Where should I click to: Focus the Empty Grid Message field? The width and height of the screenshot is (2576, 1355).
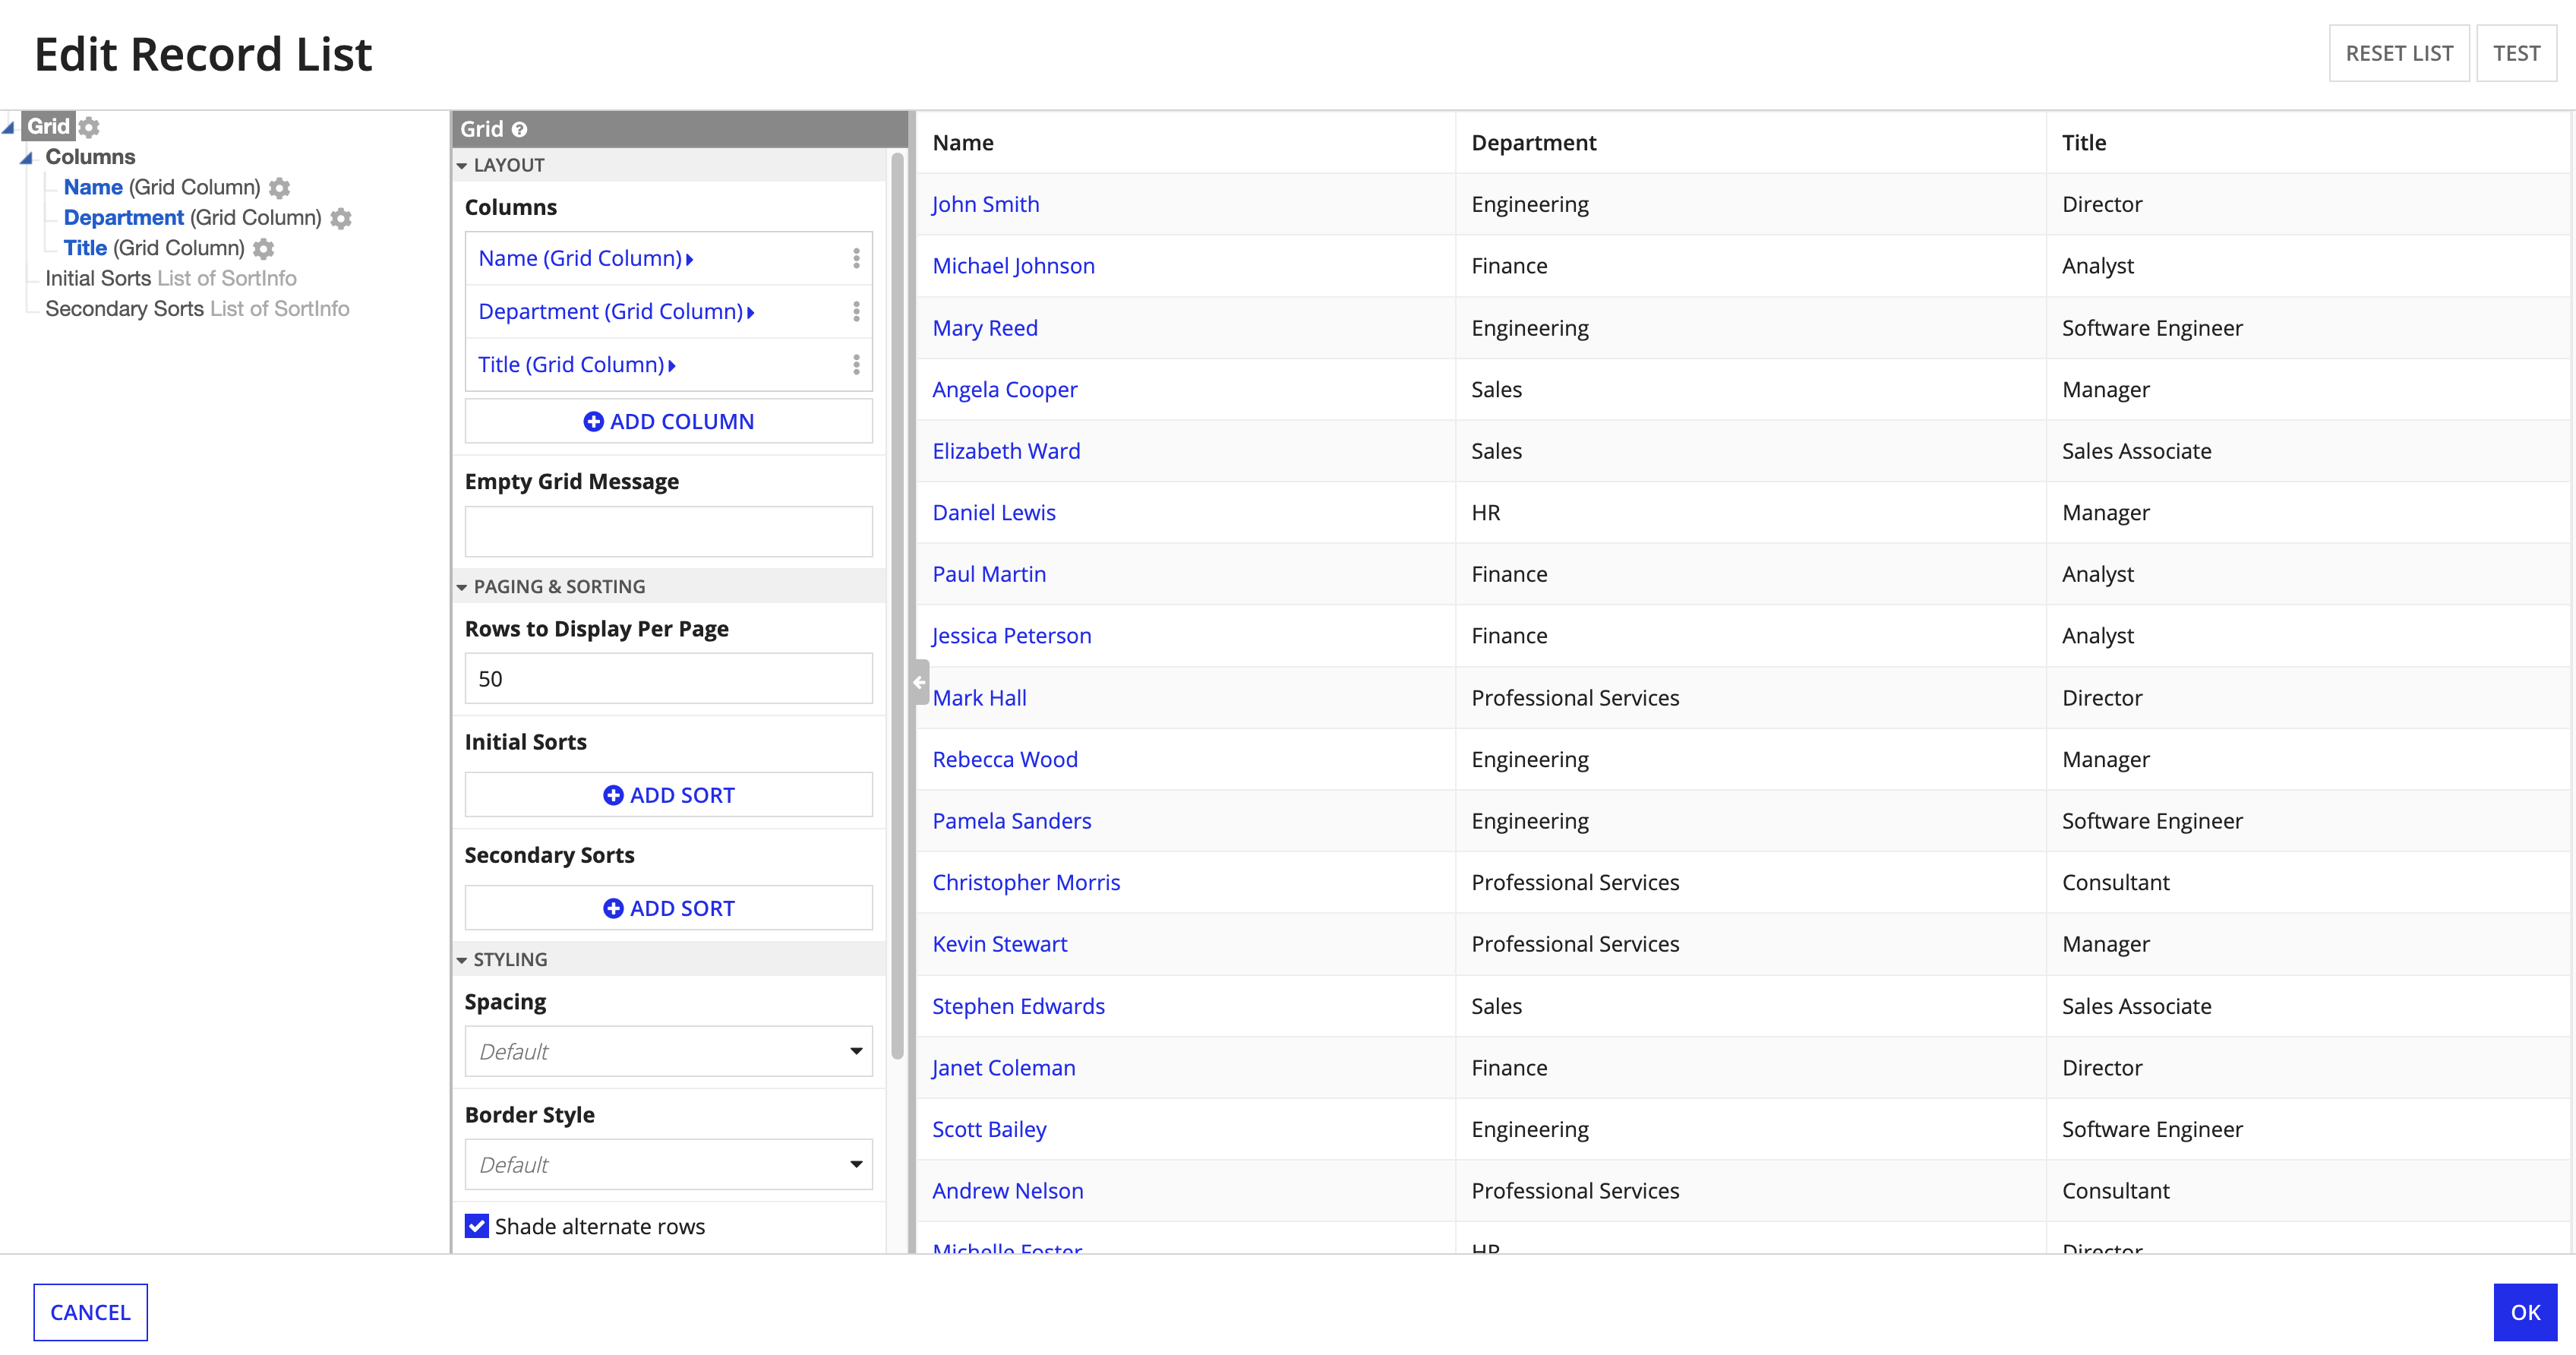point(668,531)
